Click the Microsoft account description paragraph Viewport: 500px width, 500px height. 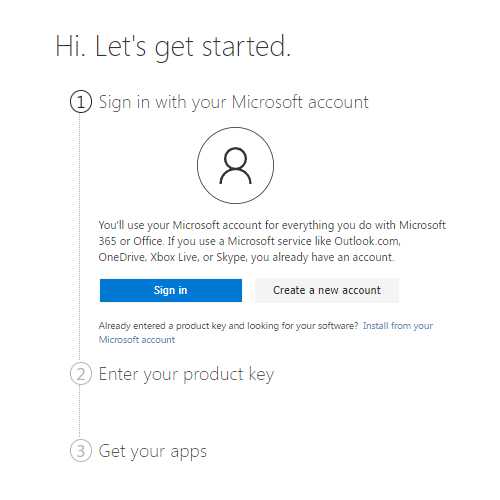272,241
